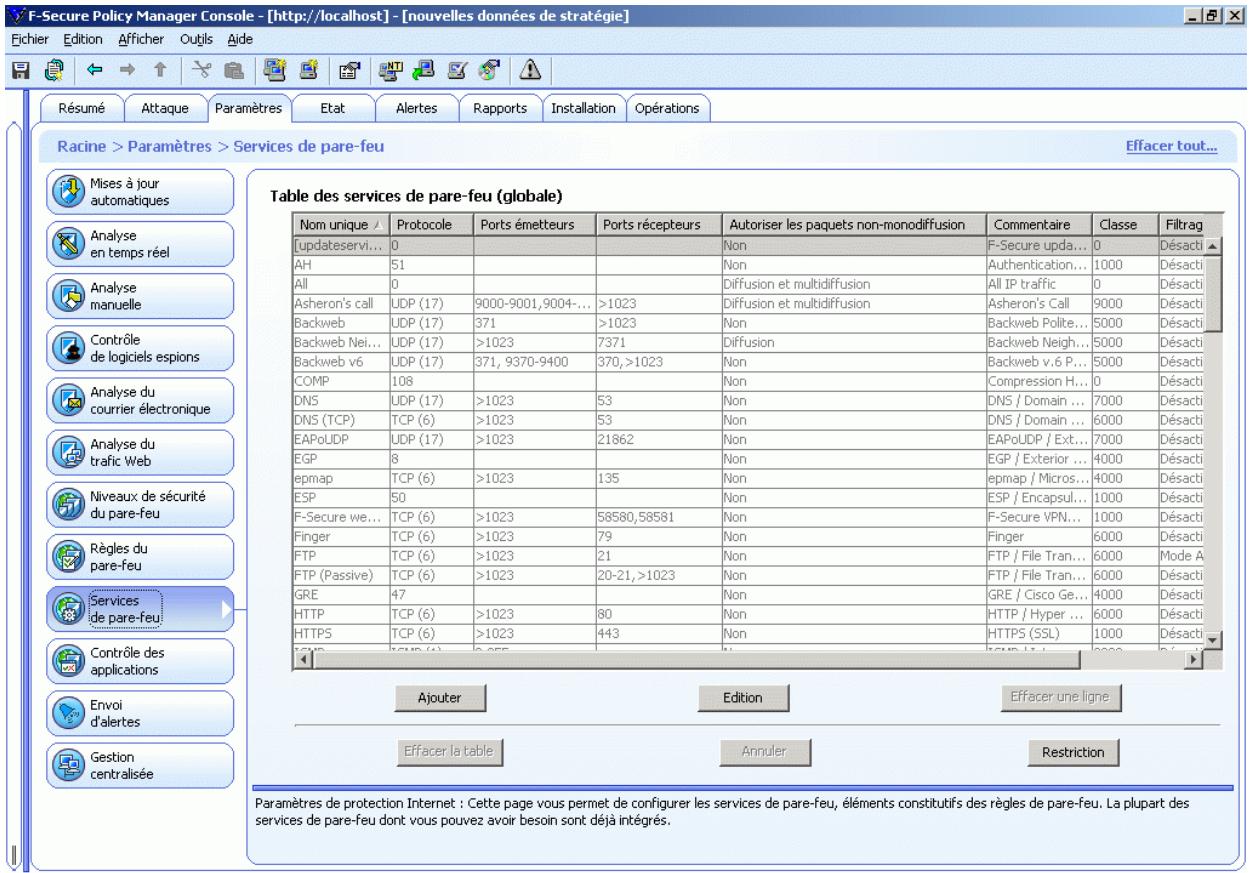Open Niveaux de sécurité du pare-feu
1253x873 pixels.
pos(140,504)
